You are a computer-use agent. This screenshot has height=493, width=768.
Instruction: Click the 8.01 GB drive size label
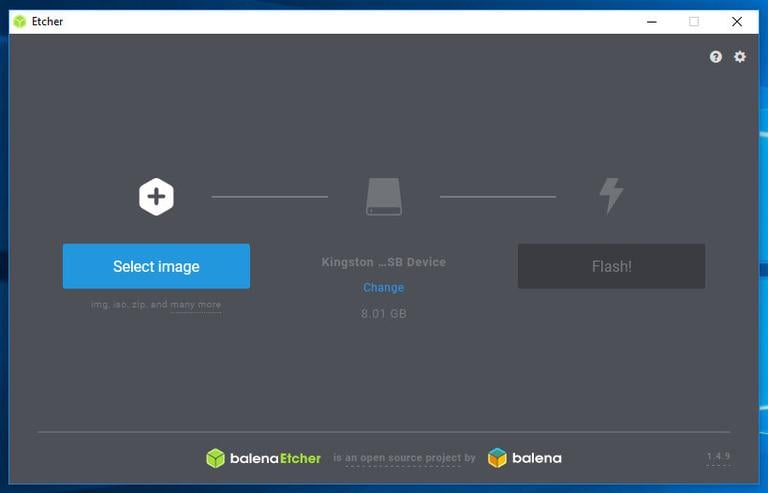click(x=384, y=314)
